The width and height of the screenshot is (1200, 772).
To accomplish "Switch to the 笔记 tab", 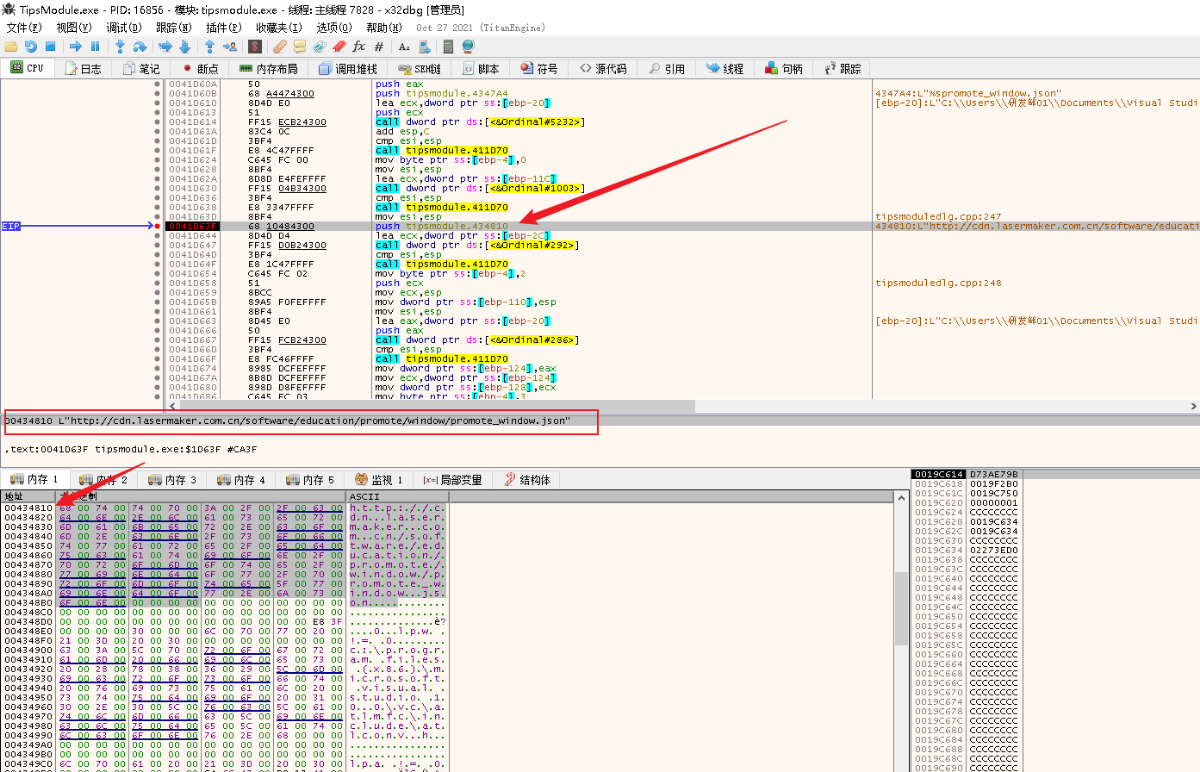I will pos(141,68).
